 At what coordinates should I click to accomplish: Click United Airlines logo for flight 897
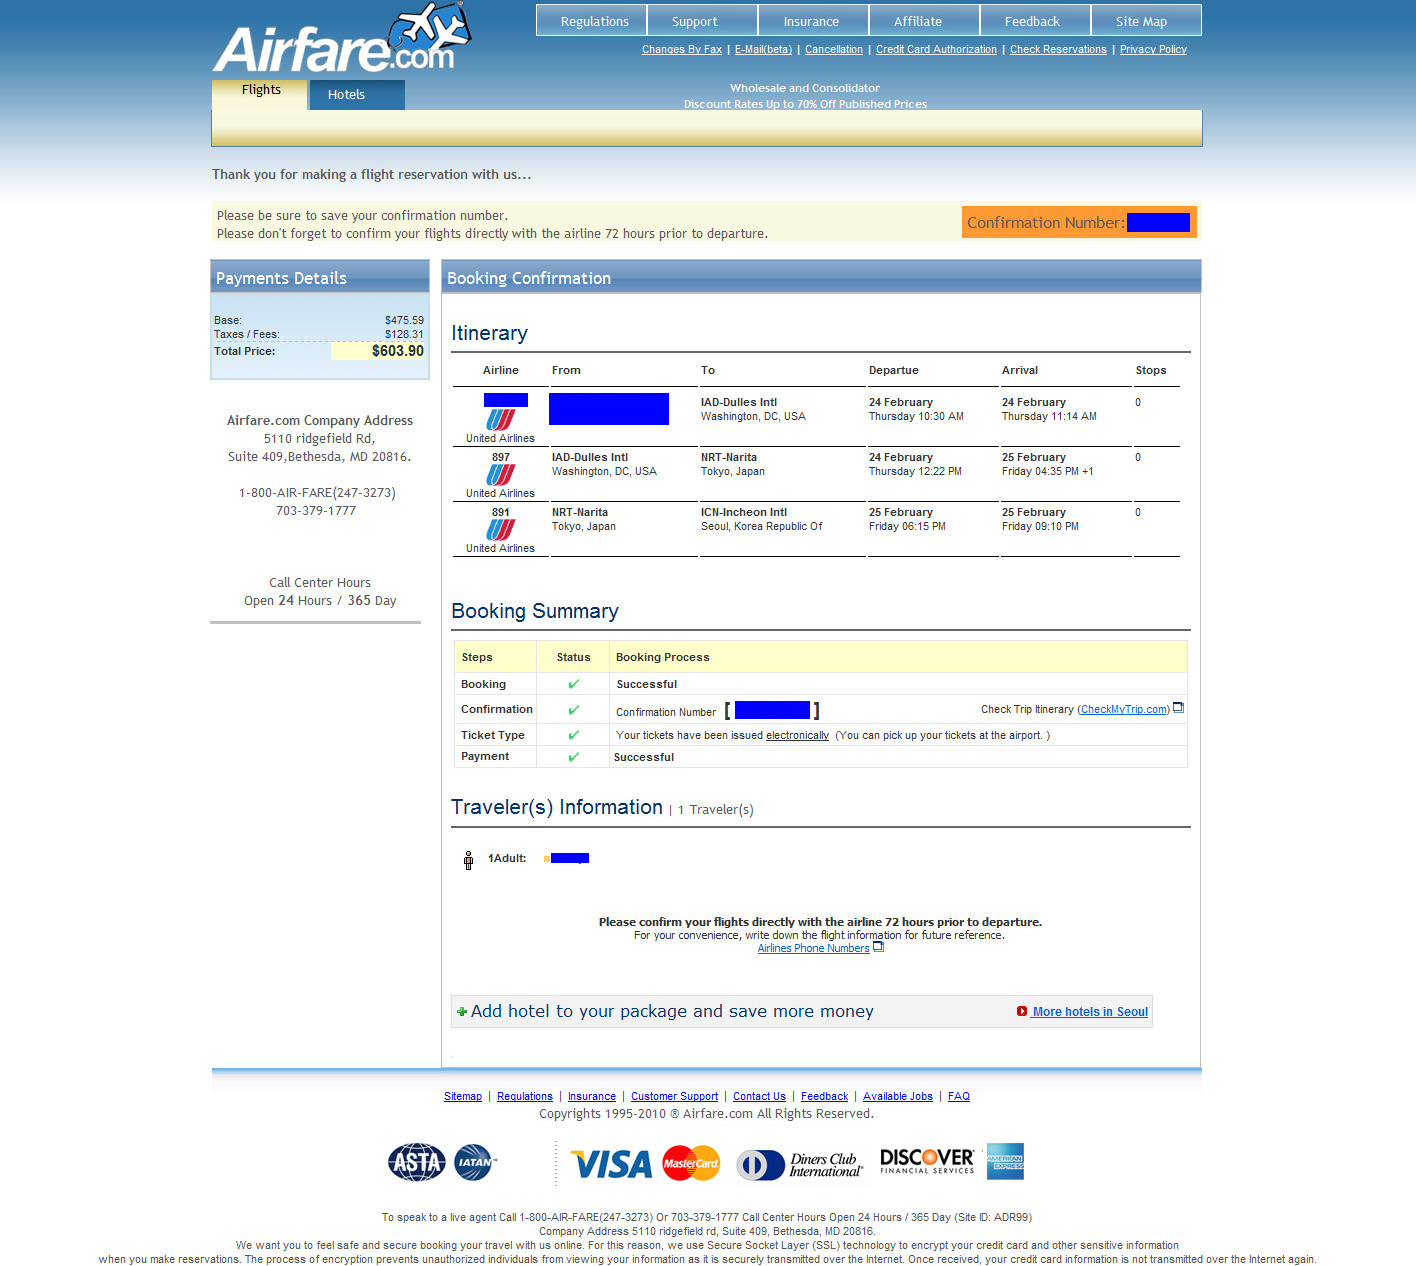coord(501,474)
